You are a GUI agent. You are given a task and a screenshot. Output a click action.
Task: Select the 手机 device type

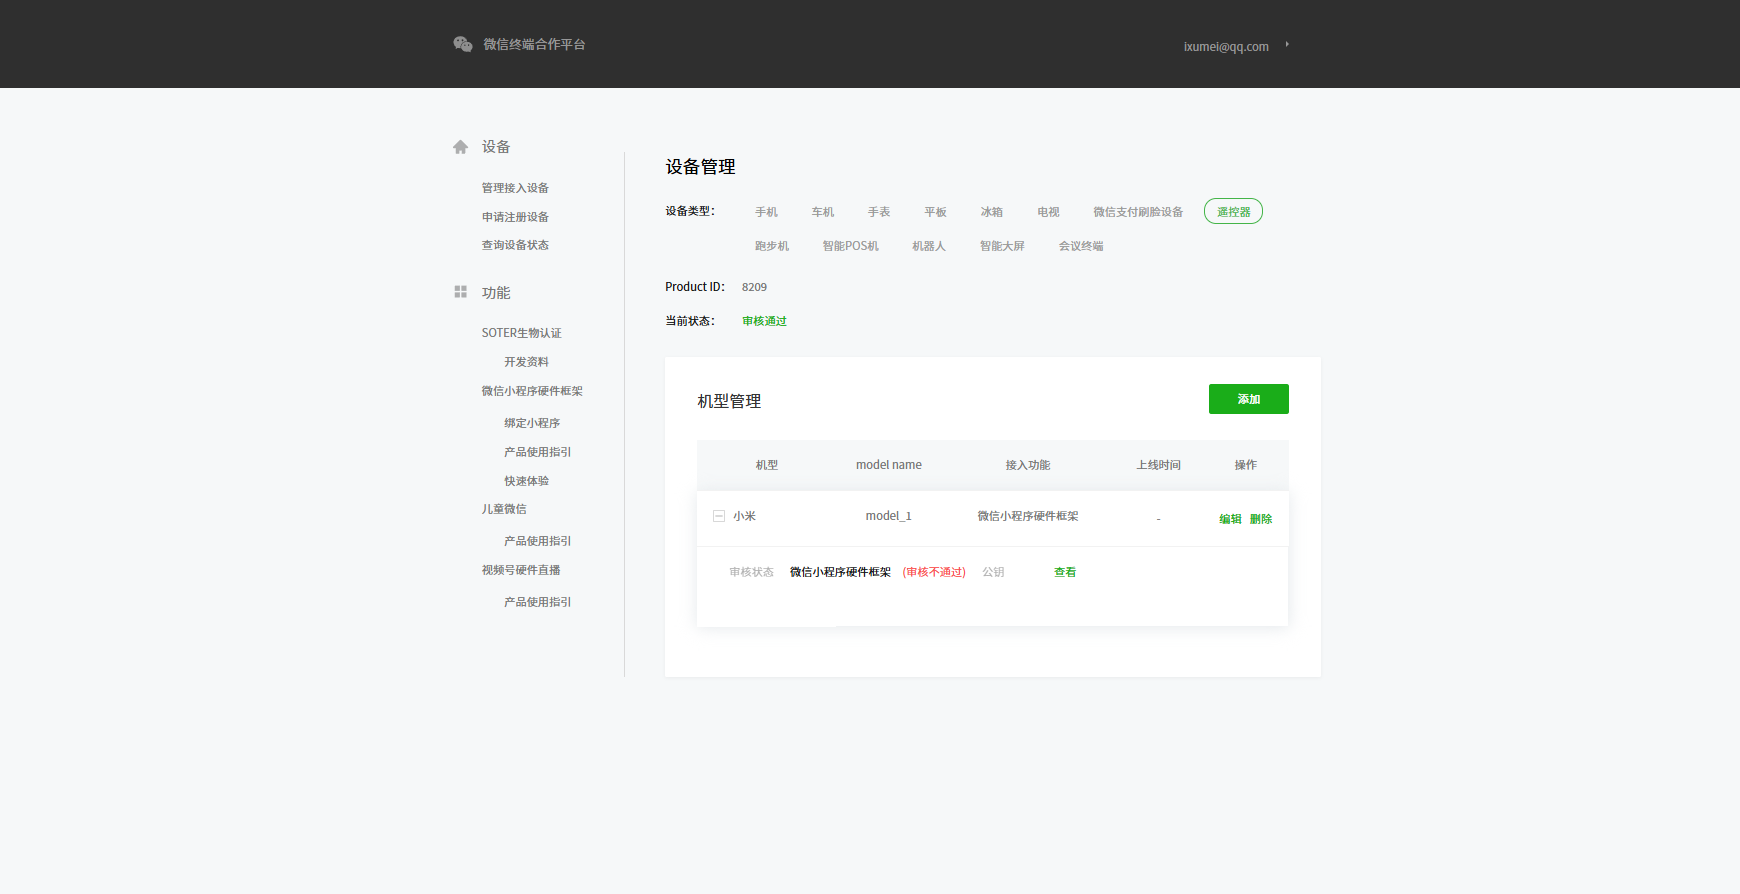(x=766, y=212)
